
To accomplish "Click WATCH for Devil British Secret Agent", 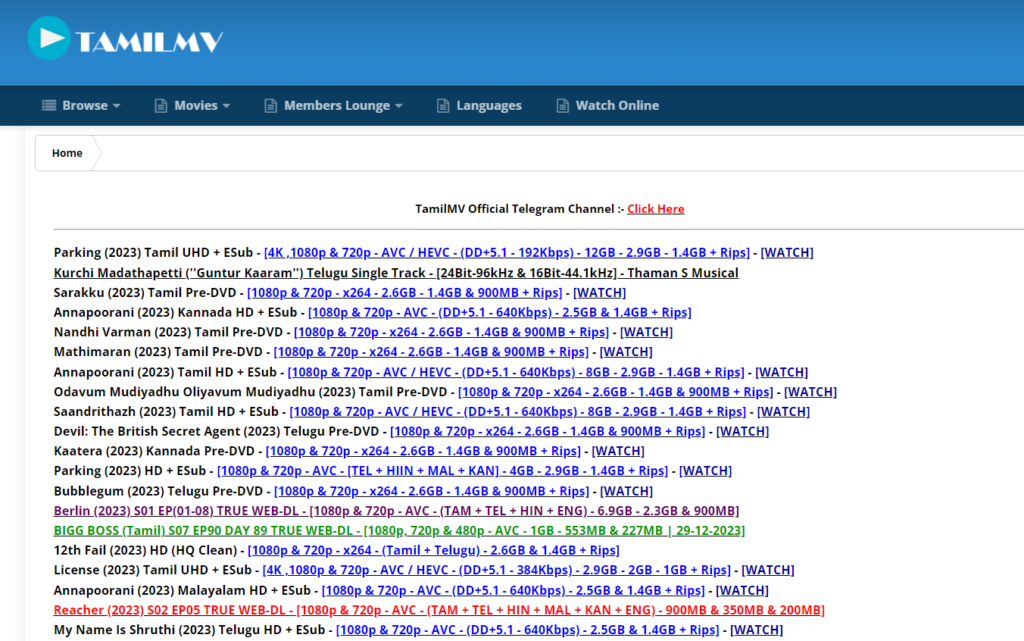I will (x=743, y=431).
